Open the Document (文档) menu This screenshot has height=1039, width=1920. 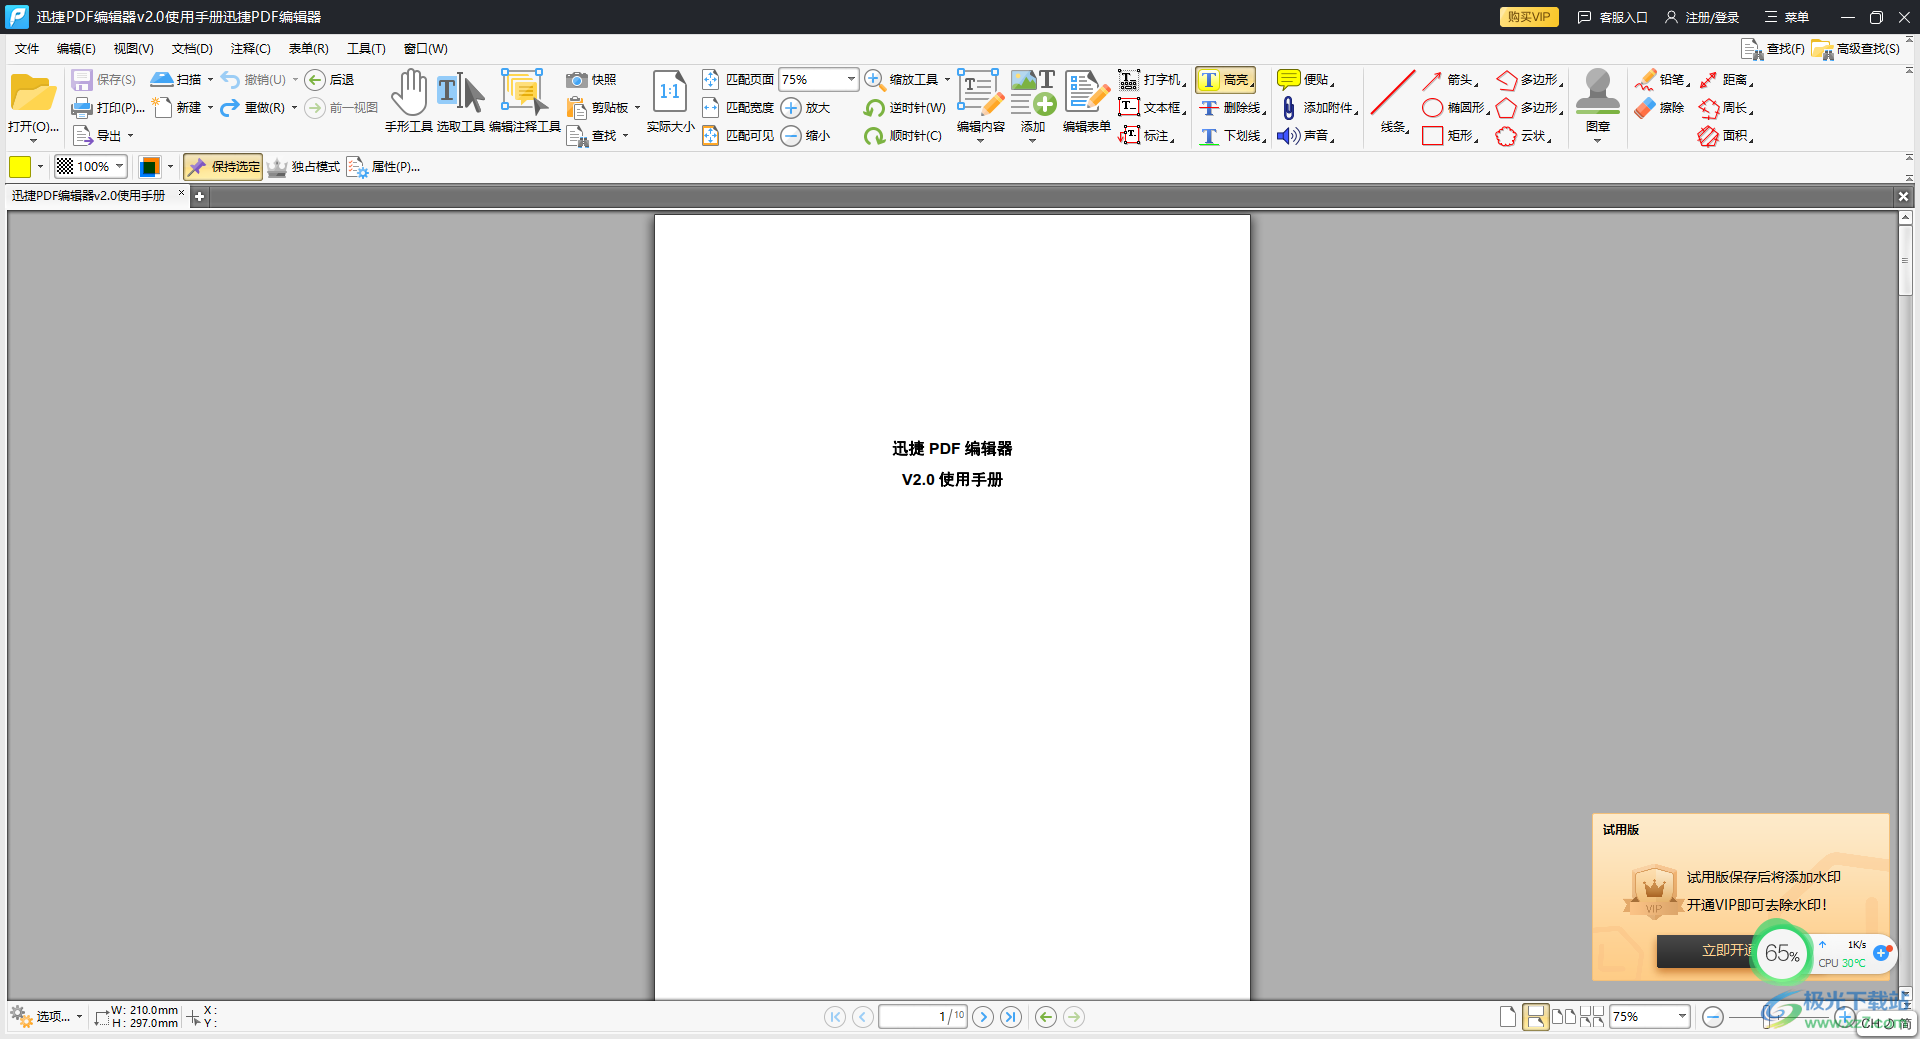point(192,49)
